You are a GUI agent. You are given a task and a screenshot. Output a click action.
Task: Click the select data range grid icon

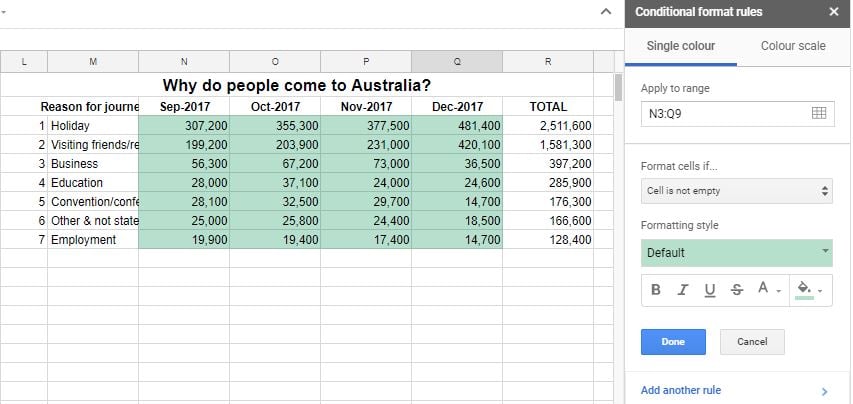[x=819, y=113]
